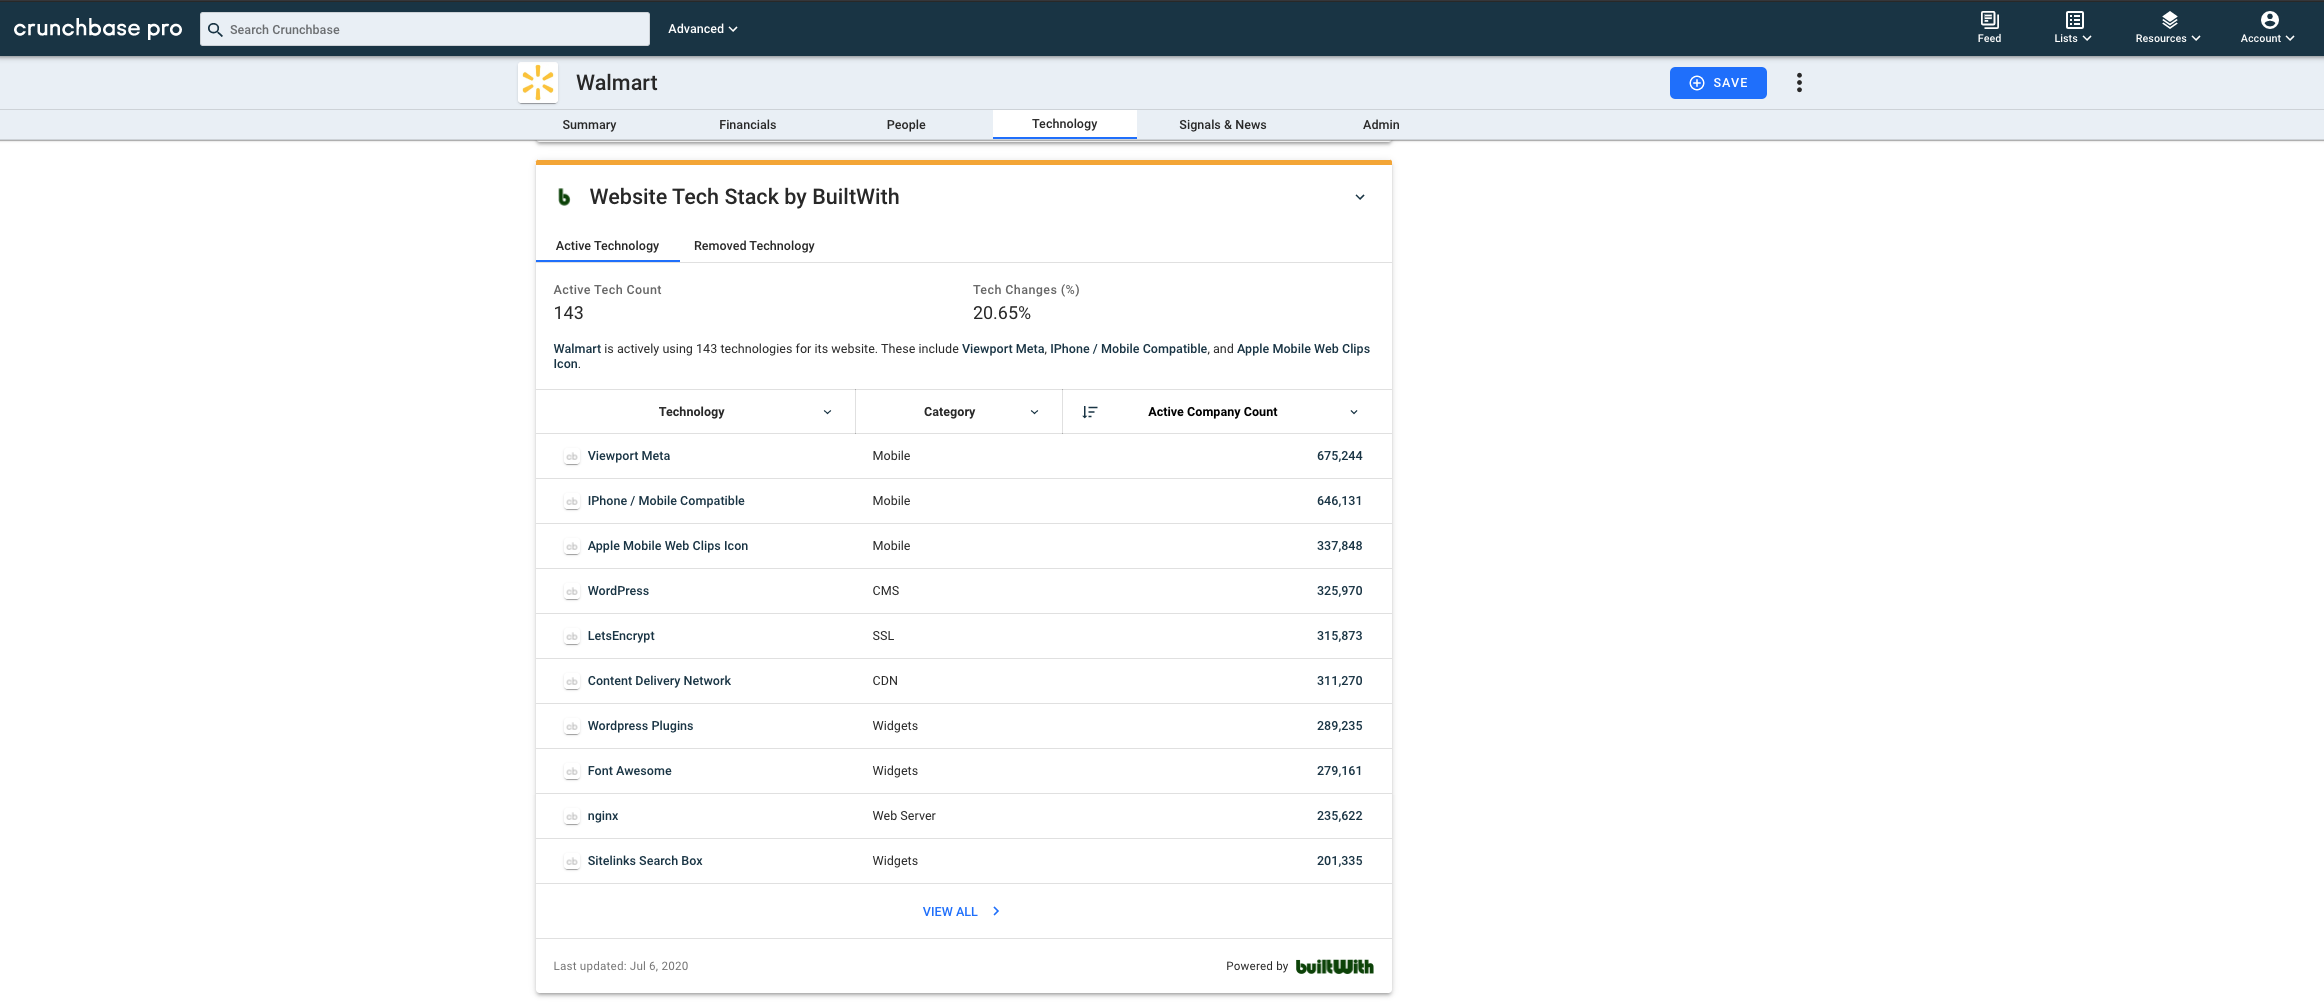Viewport: 2324px width, 1004px height.
Task: Click the icon next to WordPress
Action: pos(572,591)
